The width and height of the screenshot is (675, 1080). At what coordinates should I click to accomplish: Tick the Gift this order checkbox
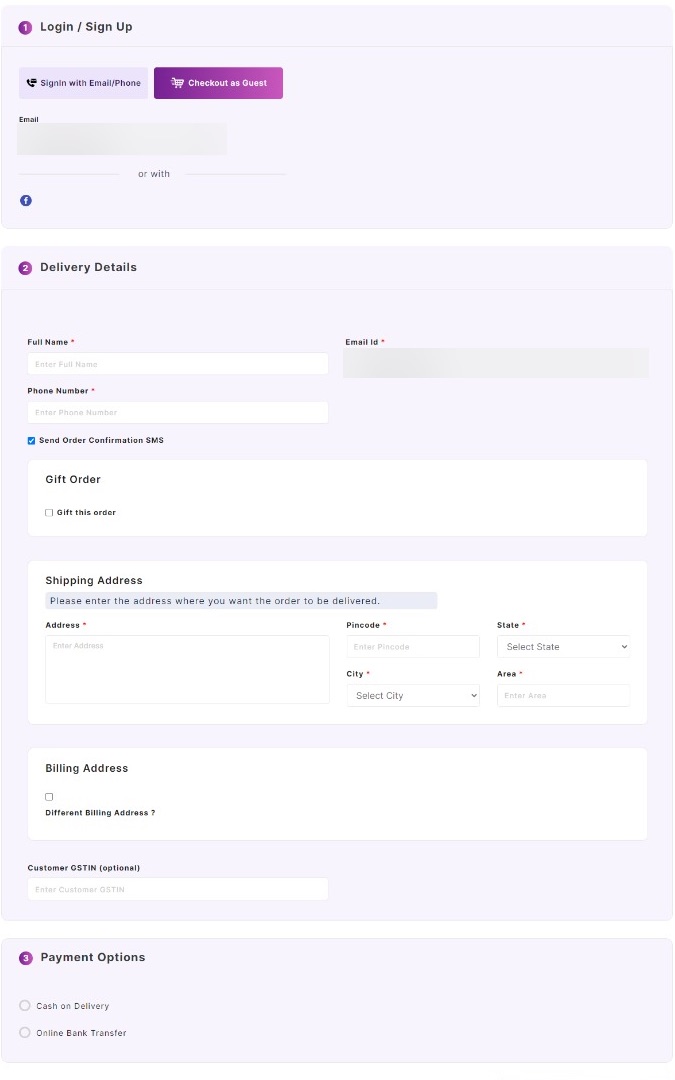pos(49,513)
